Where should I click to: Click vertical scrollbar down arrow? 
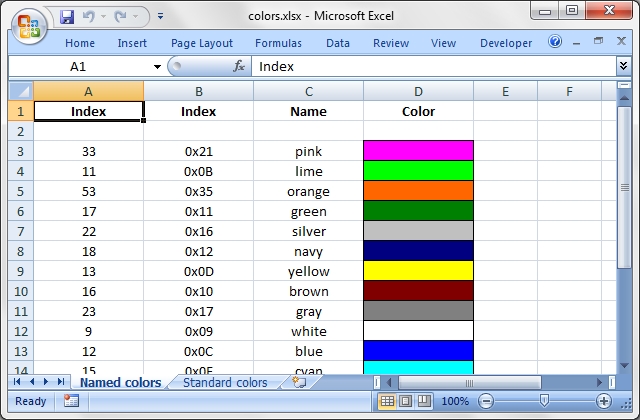624,365
